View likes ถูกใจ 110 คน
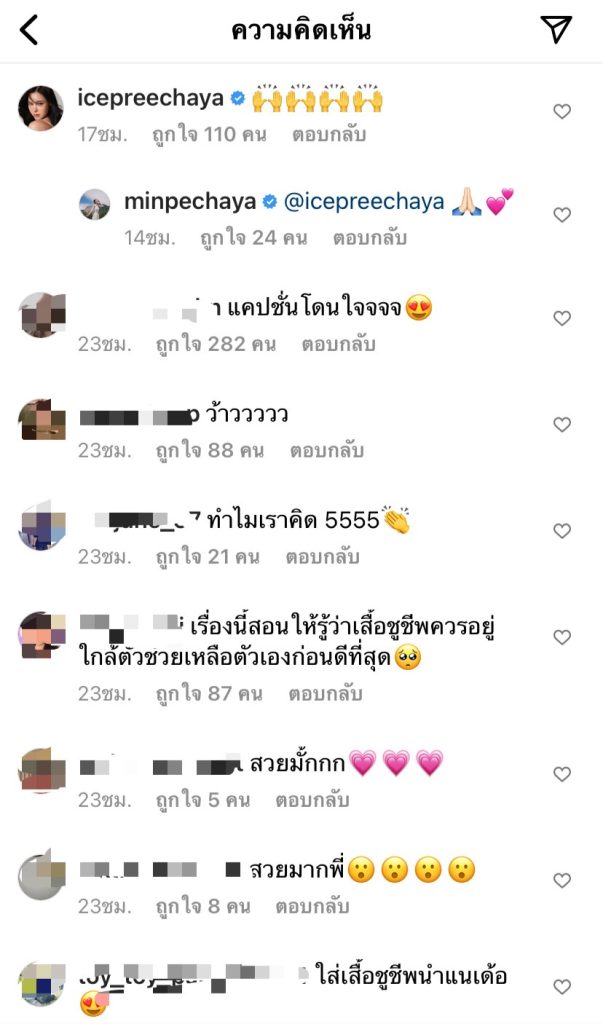 [209, 135]
